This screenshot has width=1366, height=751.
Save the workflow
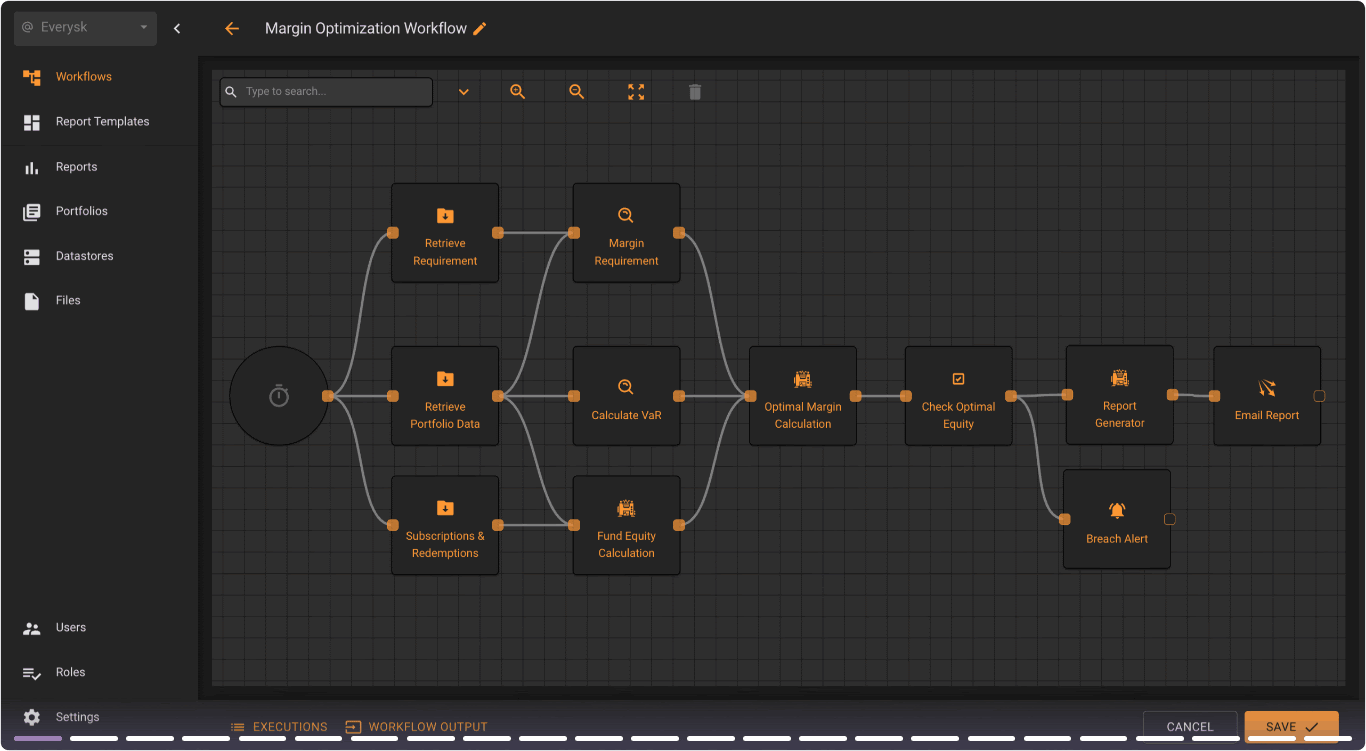1292,727
